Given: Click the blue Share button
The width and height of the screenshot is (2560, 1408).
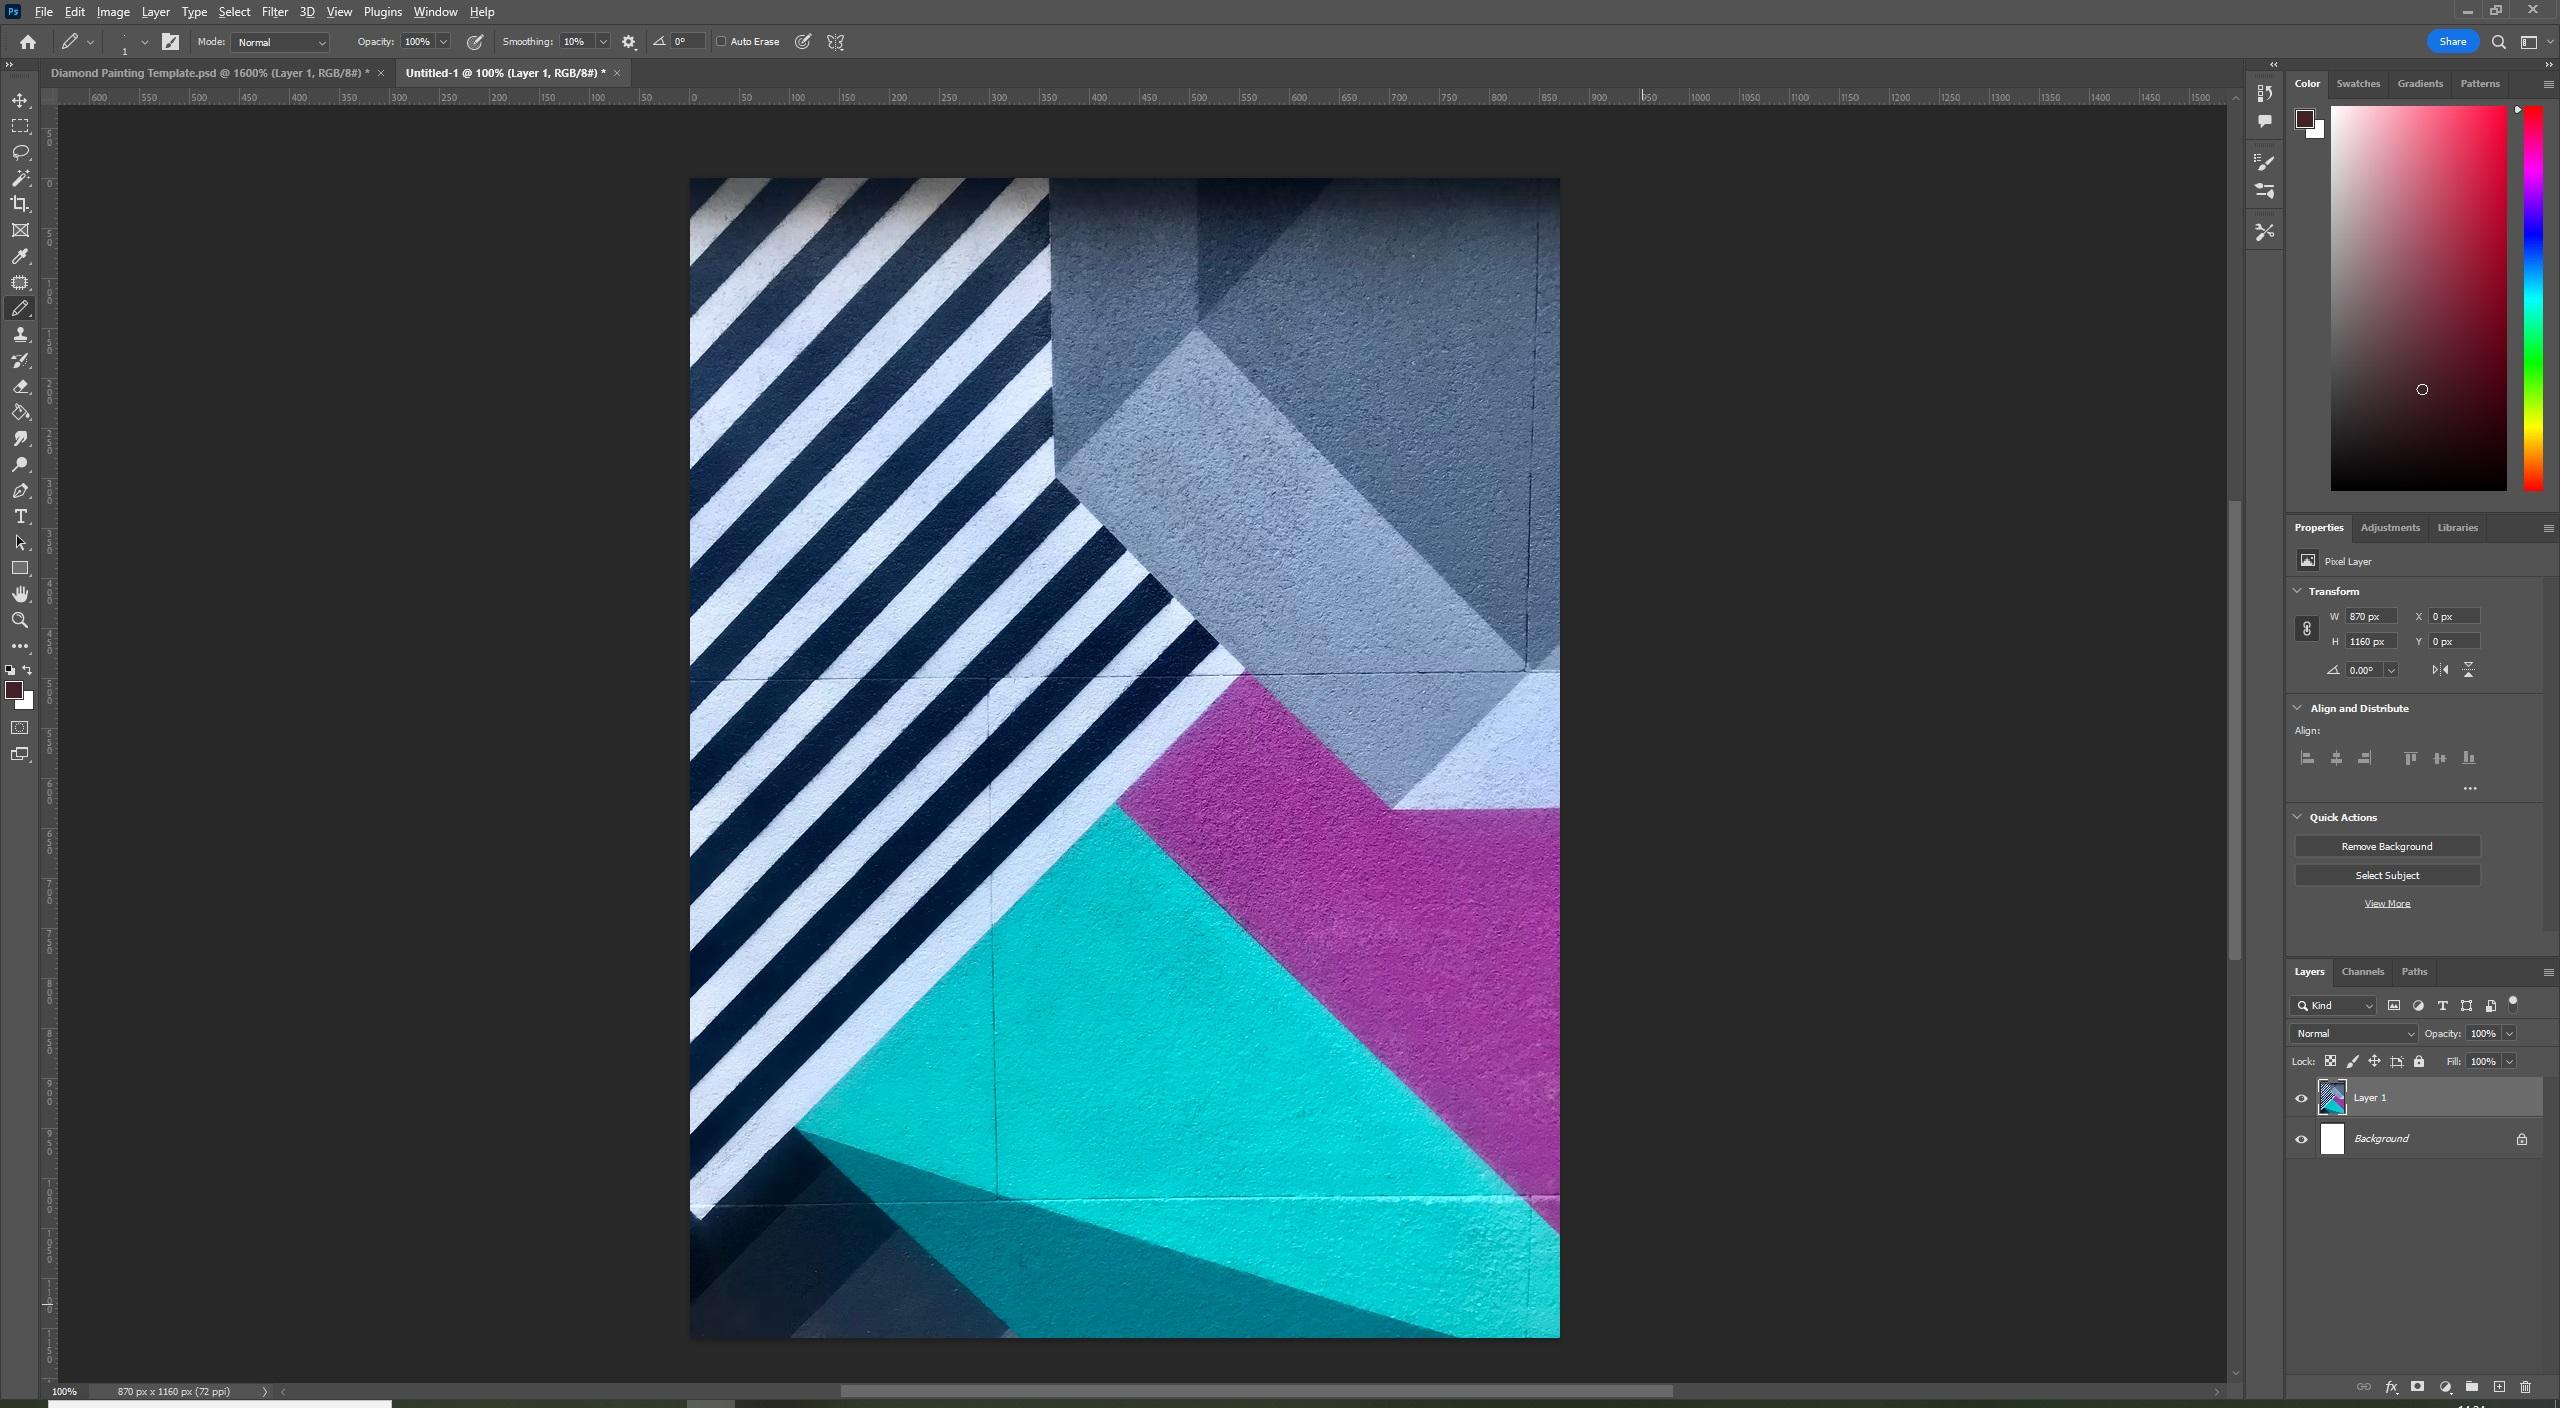Looking at the screenshot, I should click(x=2453, y=42).
